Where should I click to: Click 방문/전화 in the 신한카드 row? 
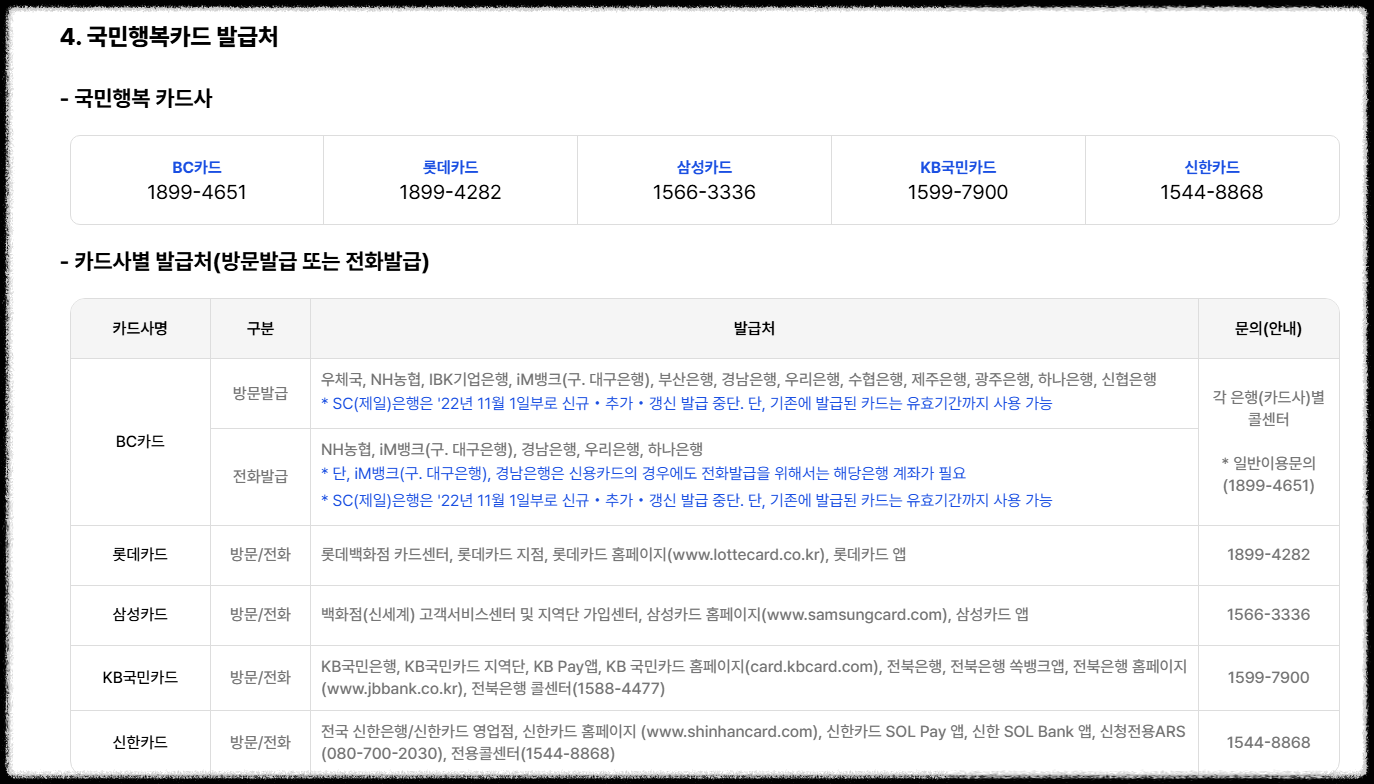click(x=260, y=742)
